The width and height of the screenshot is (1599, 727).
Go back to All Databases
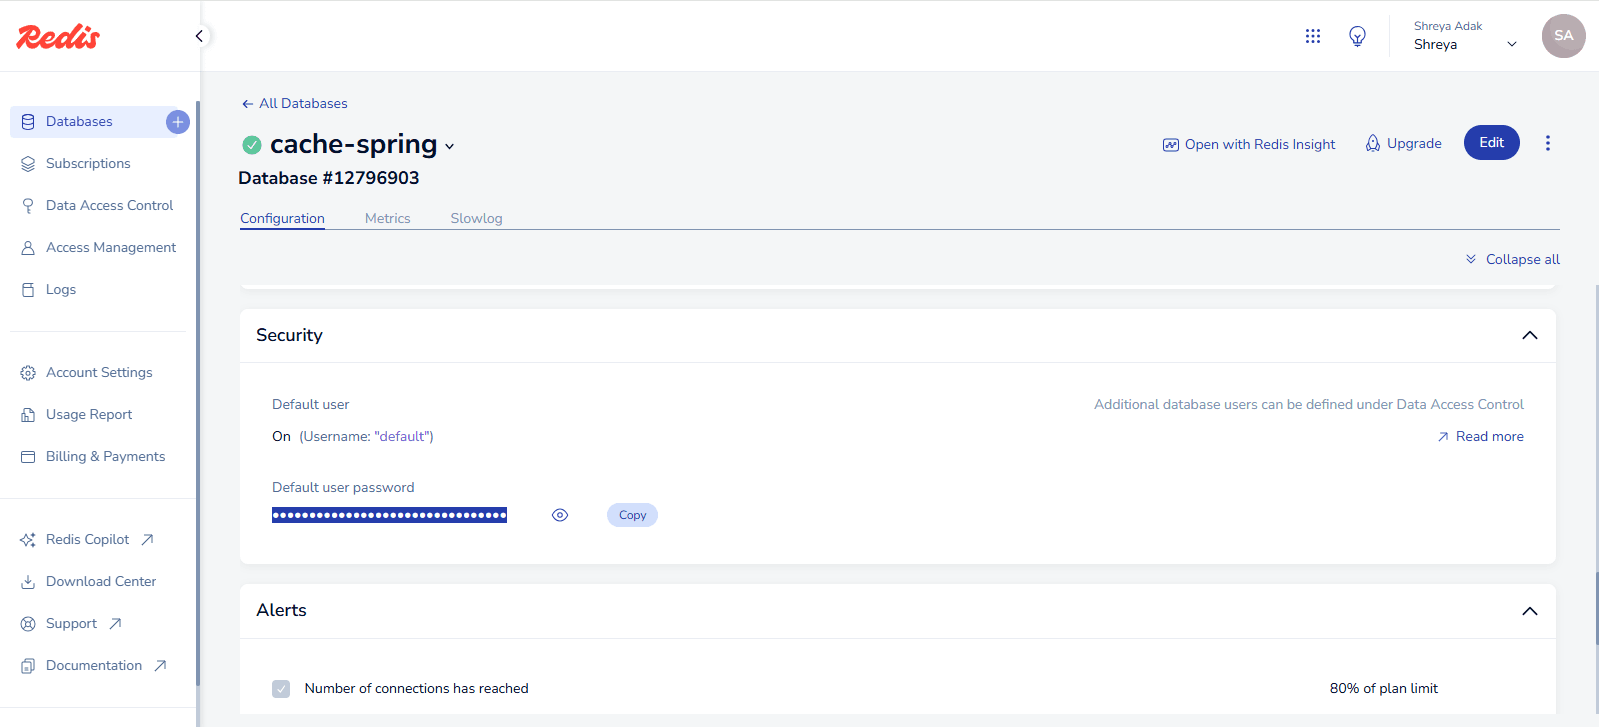[294, 103]
